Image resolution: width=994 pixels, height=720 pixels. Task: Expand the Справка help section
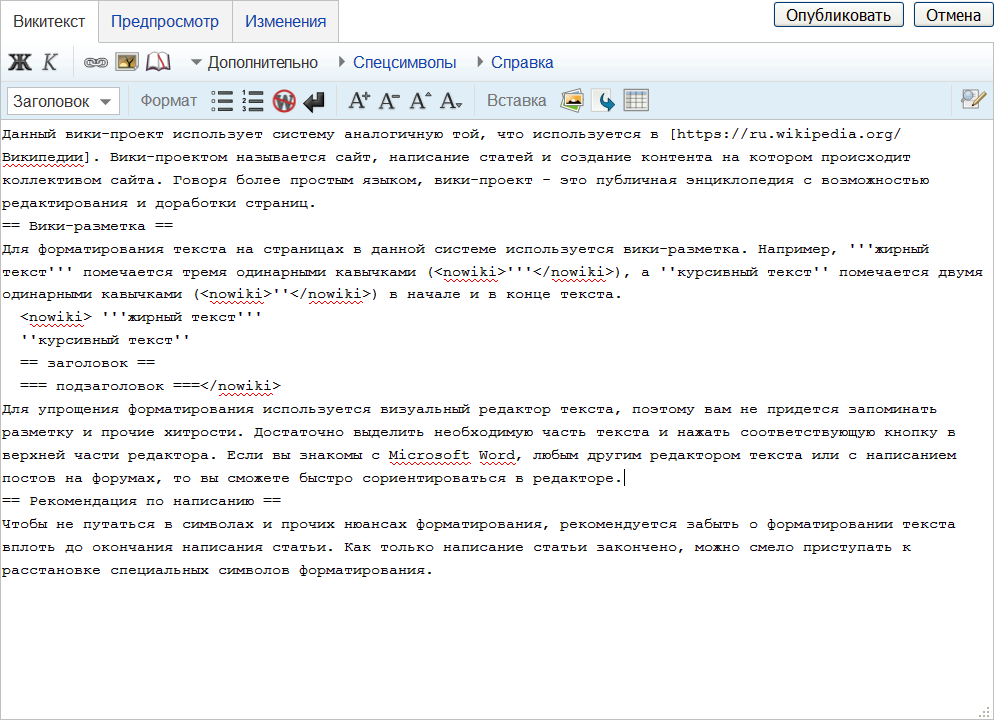coord(515,63)
